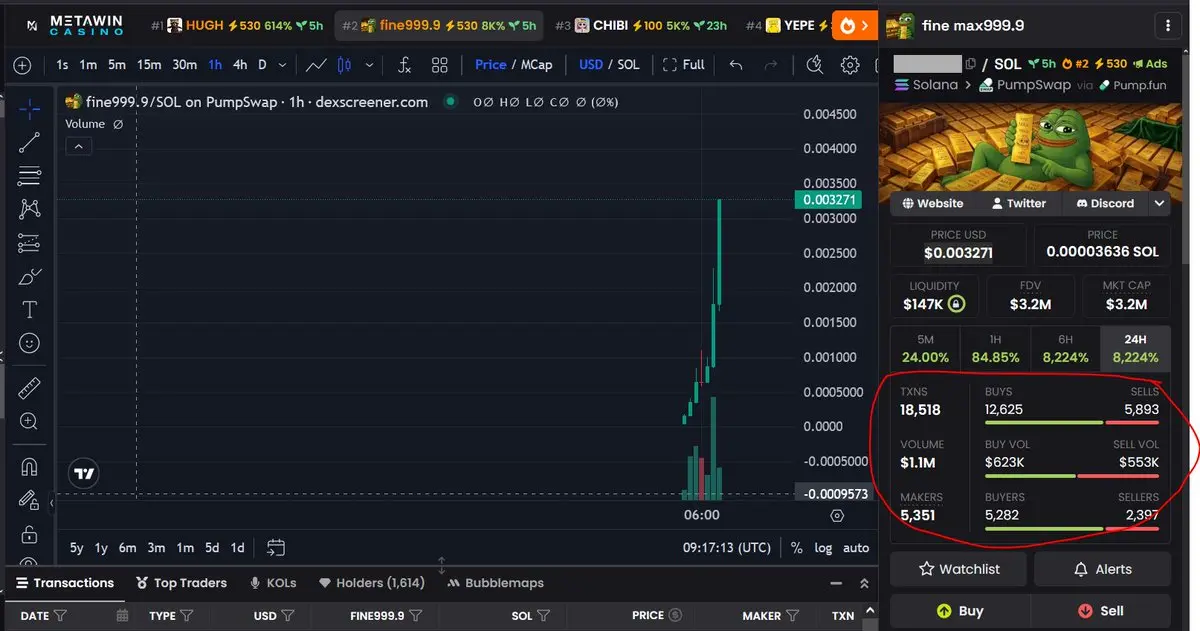
Task: Switch chart to MCap view
Action: tap(536, 65)
